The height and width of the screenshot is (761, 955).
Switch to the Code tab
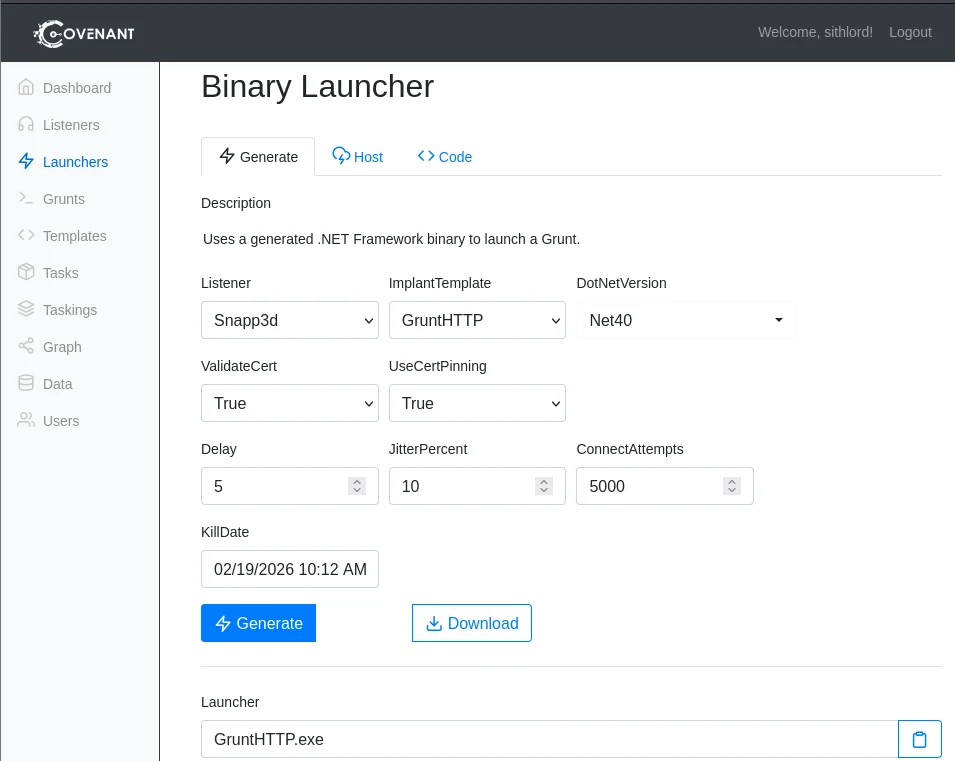pyautogui.click(x=444, y=157)
